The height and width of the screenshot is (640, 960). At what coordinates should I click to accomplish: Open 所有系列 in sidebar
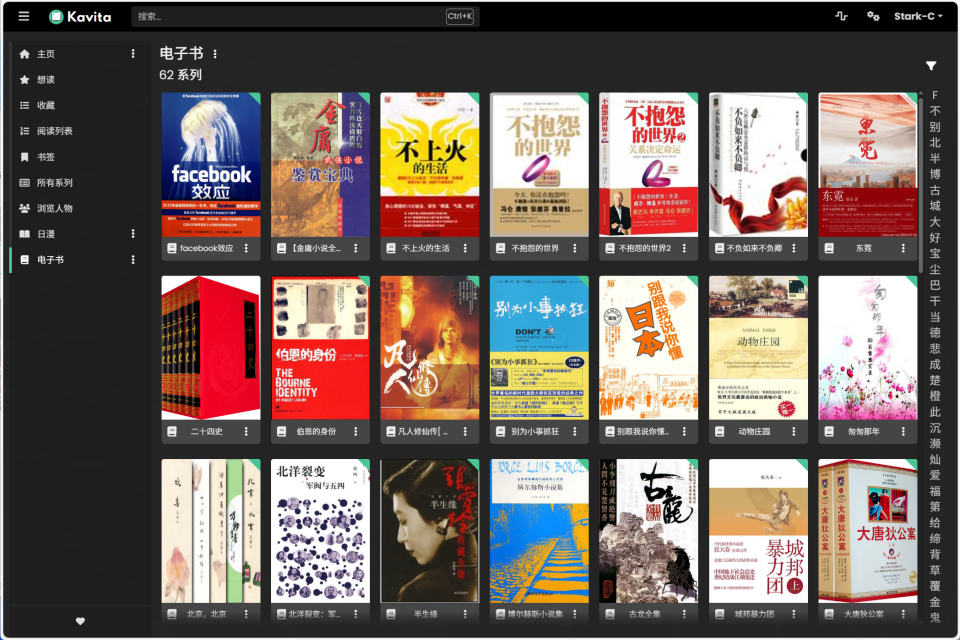(x=54, y=183)
